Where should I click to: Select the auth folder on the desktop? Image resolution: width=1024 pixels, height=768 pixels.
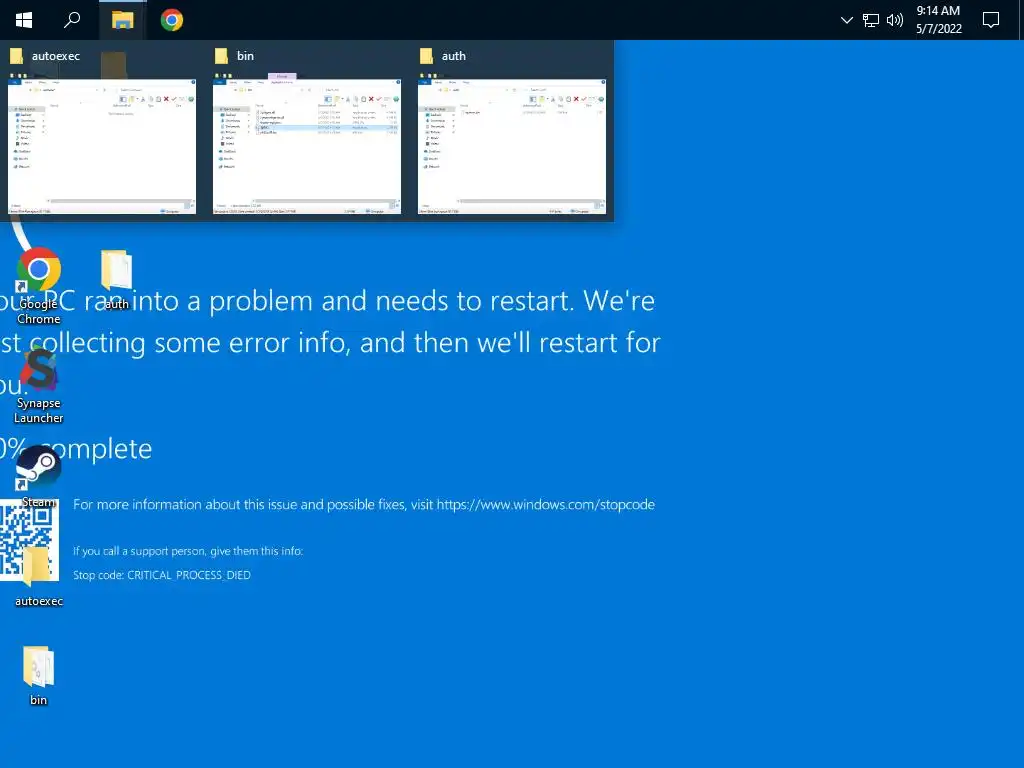coord(116,279)
